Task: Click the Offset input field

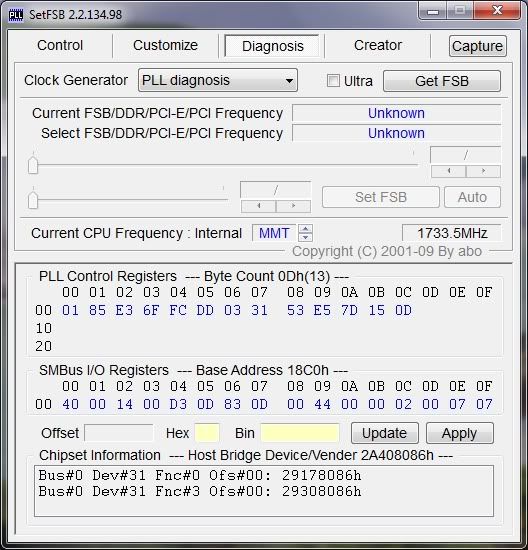Action: [119, 433]
